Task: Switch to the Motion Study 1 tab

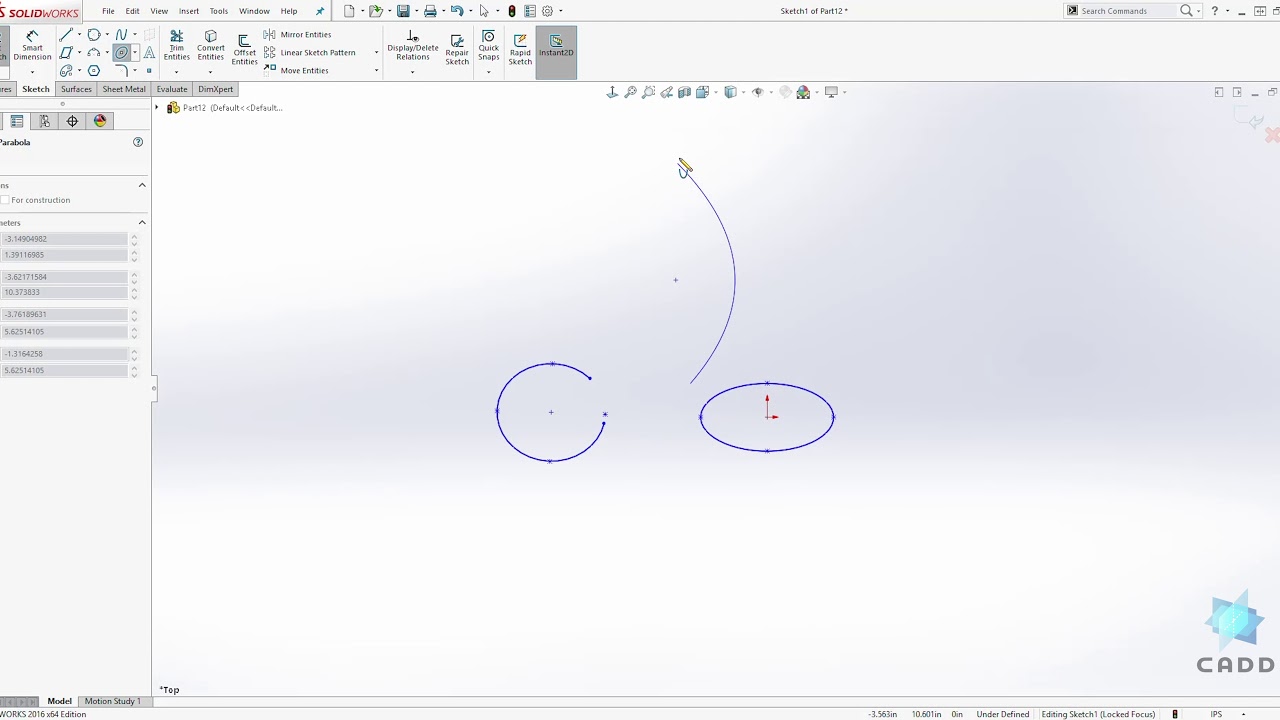Action: 113,701
